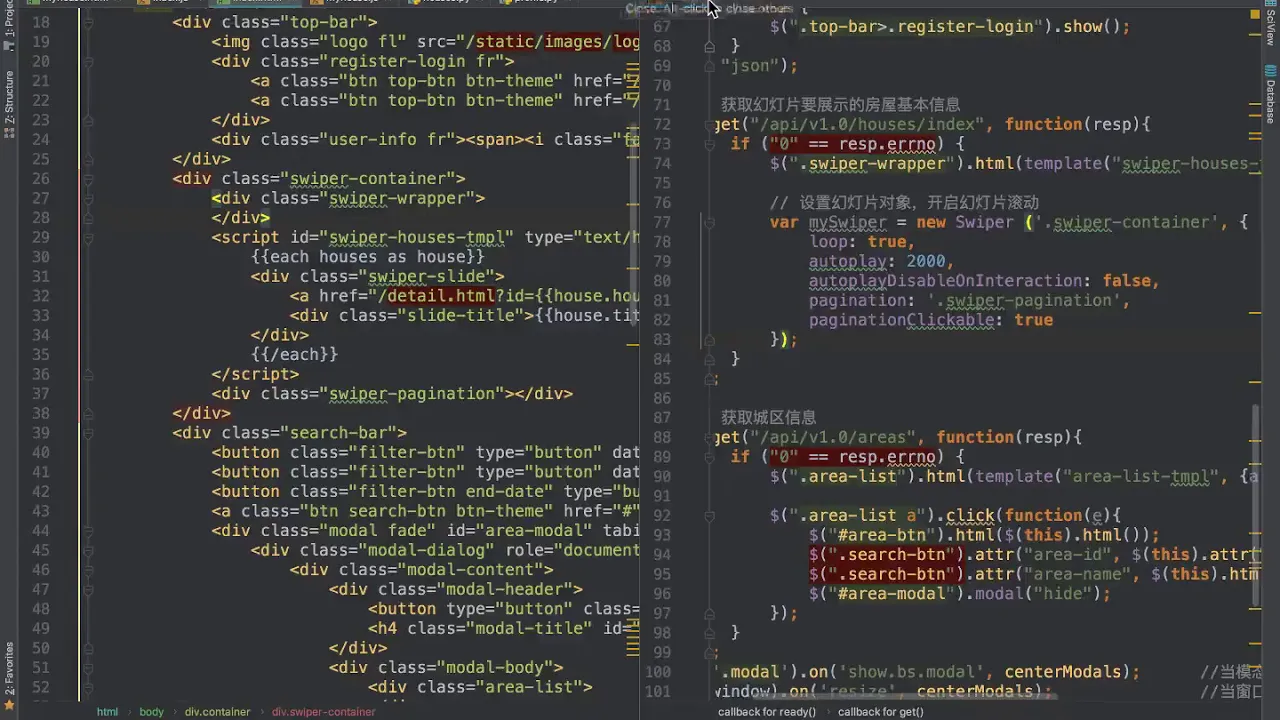Click 'show.bs.modal' string on line 100

point(912,673)
